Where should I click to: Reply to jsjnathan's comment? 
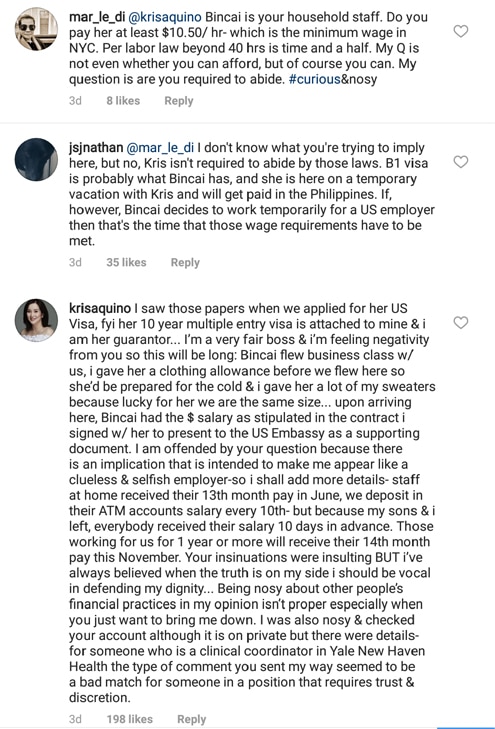click(x=185, y=263)
